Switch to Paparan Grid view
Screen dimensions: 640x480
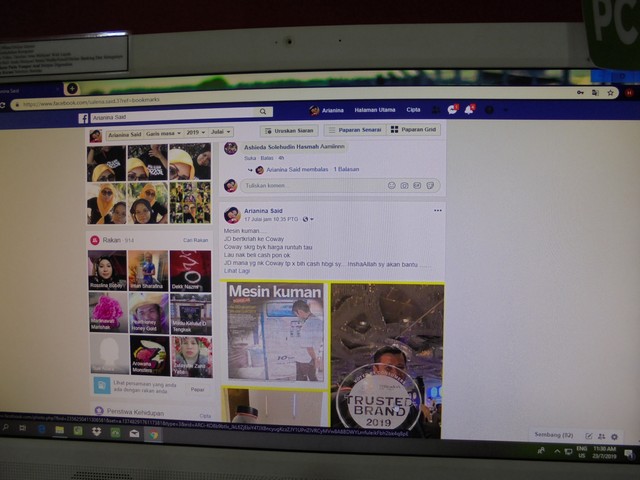click(x=413, y=130)
